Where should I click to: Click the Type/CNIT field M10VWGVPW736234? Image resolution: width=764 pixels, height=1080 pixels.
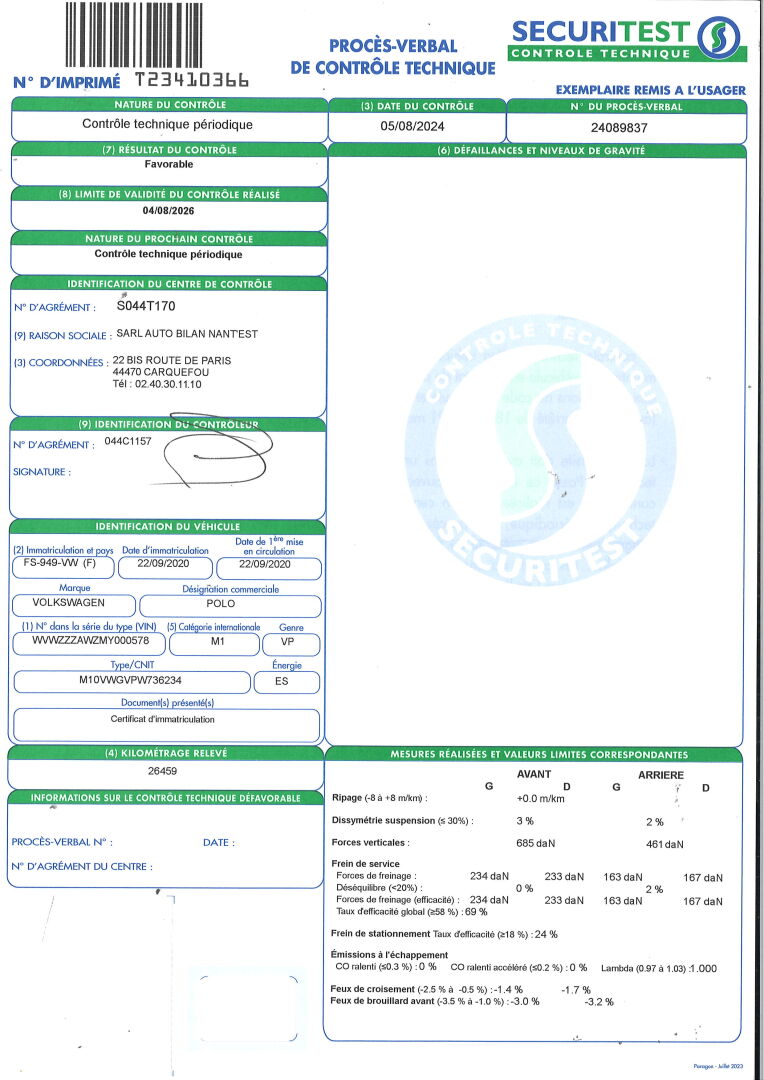click(132, 682)
